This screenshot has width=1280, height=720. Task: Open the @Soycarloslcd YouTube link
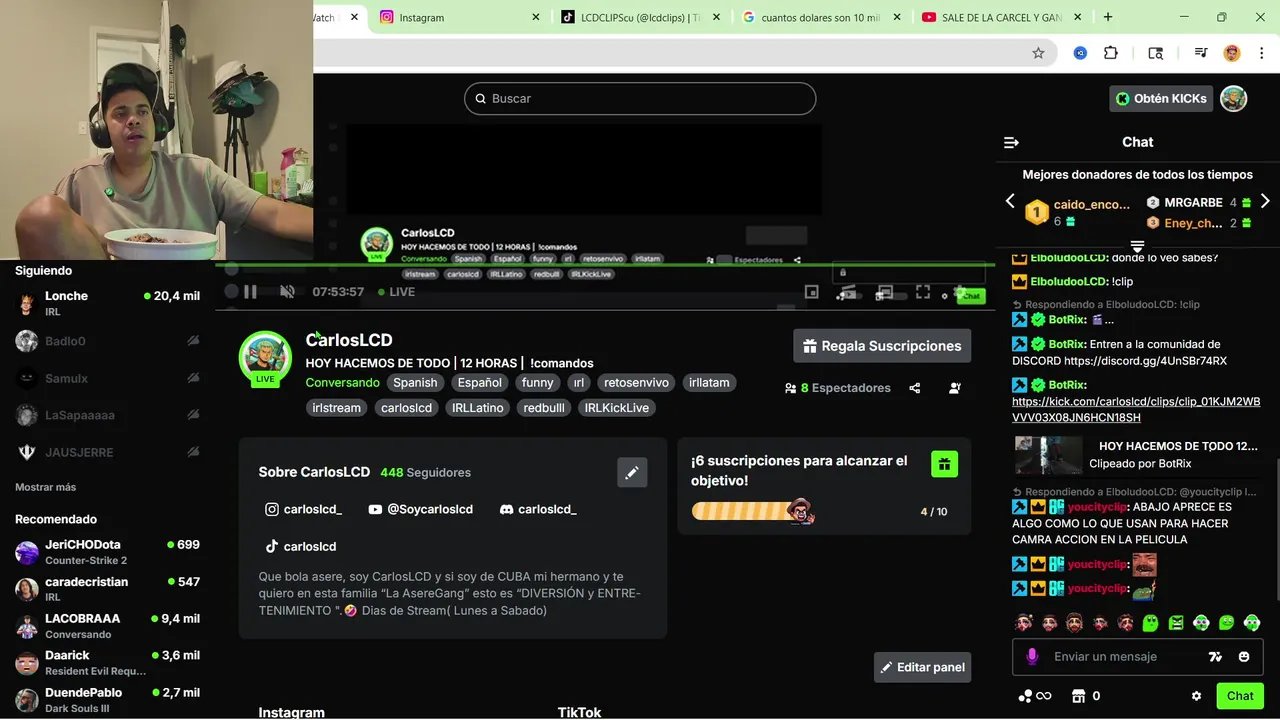(420, 509)
